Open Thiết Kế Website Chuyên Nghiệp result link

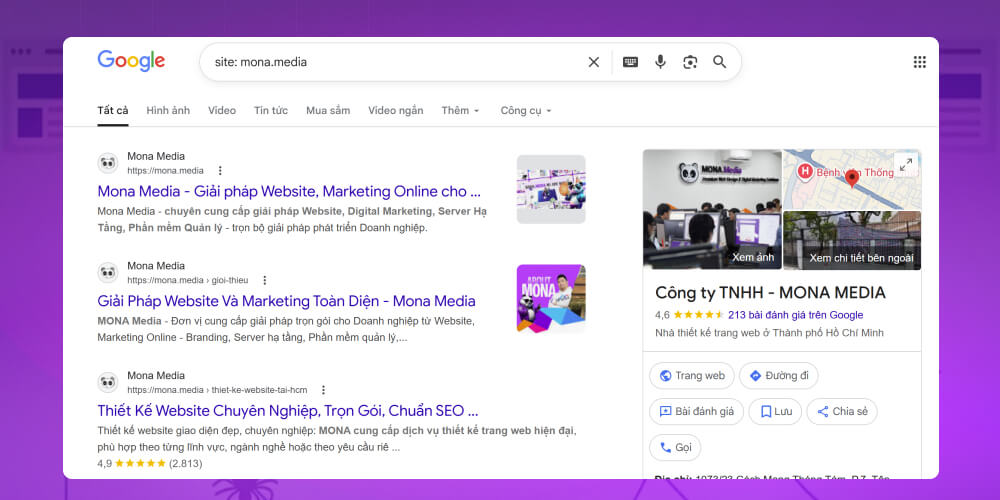tap(288, 411)
